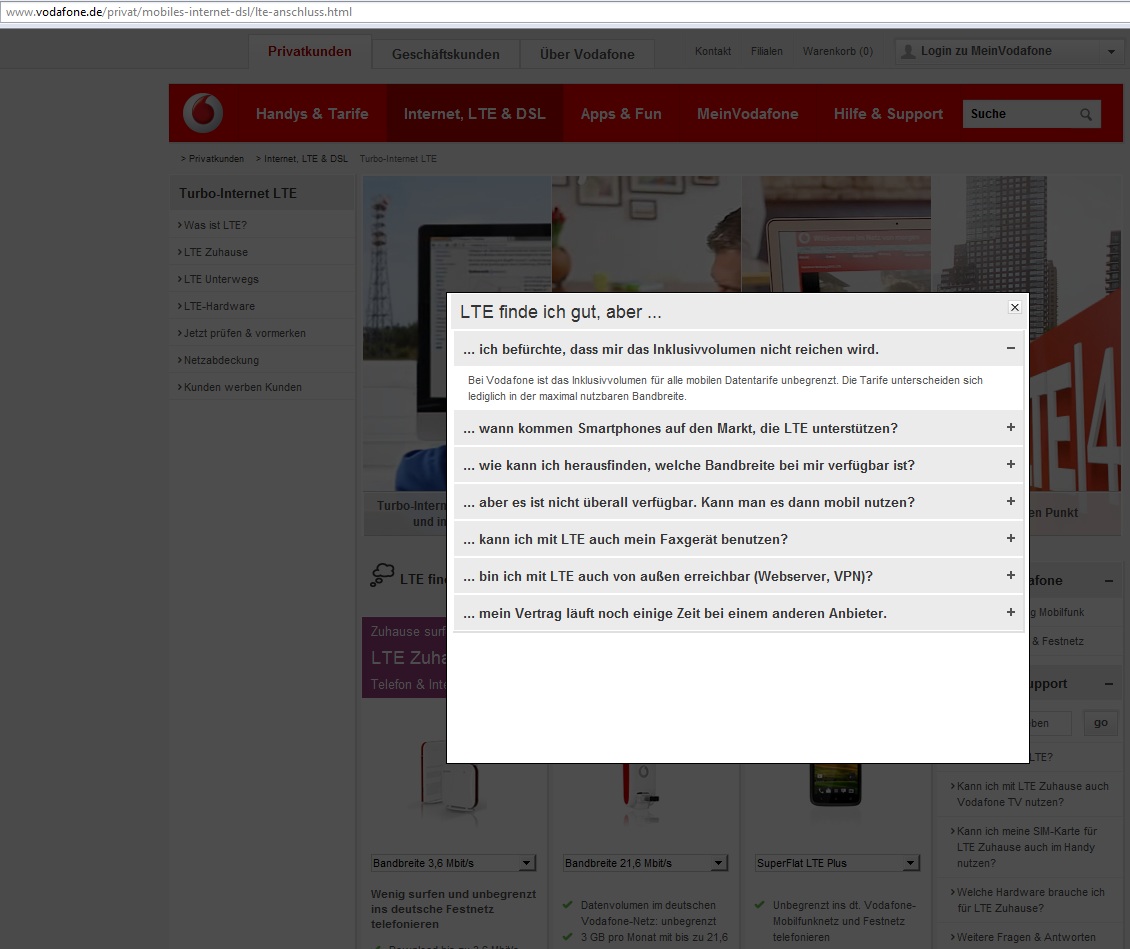Screen dimensions: 1130x949
Task: Expand the Smartphones auf den Markt question
Action: tap(1010, 428)
